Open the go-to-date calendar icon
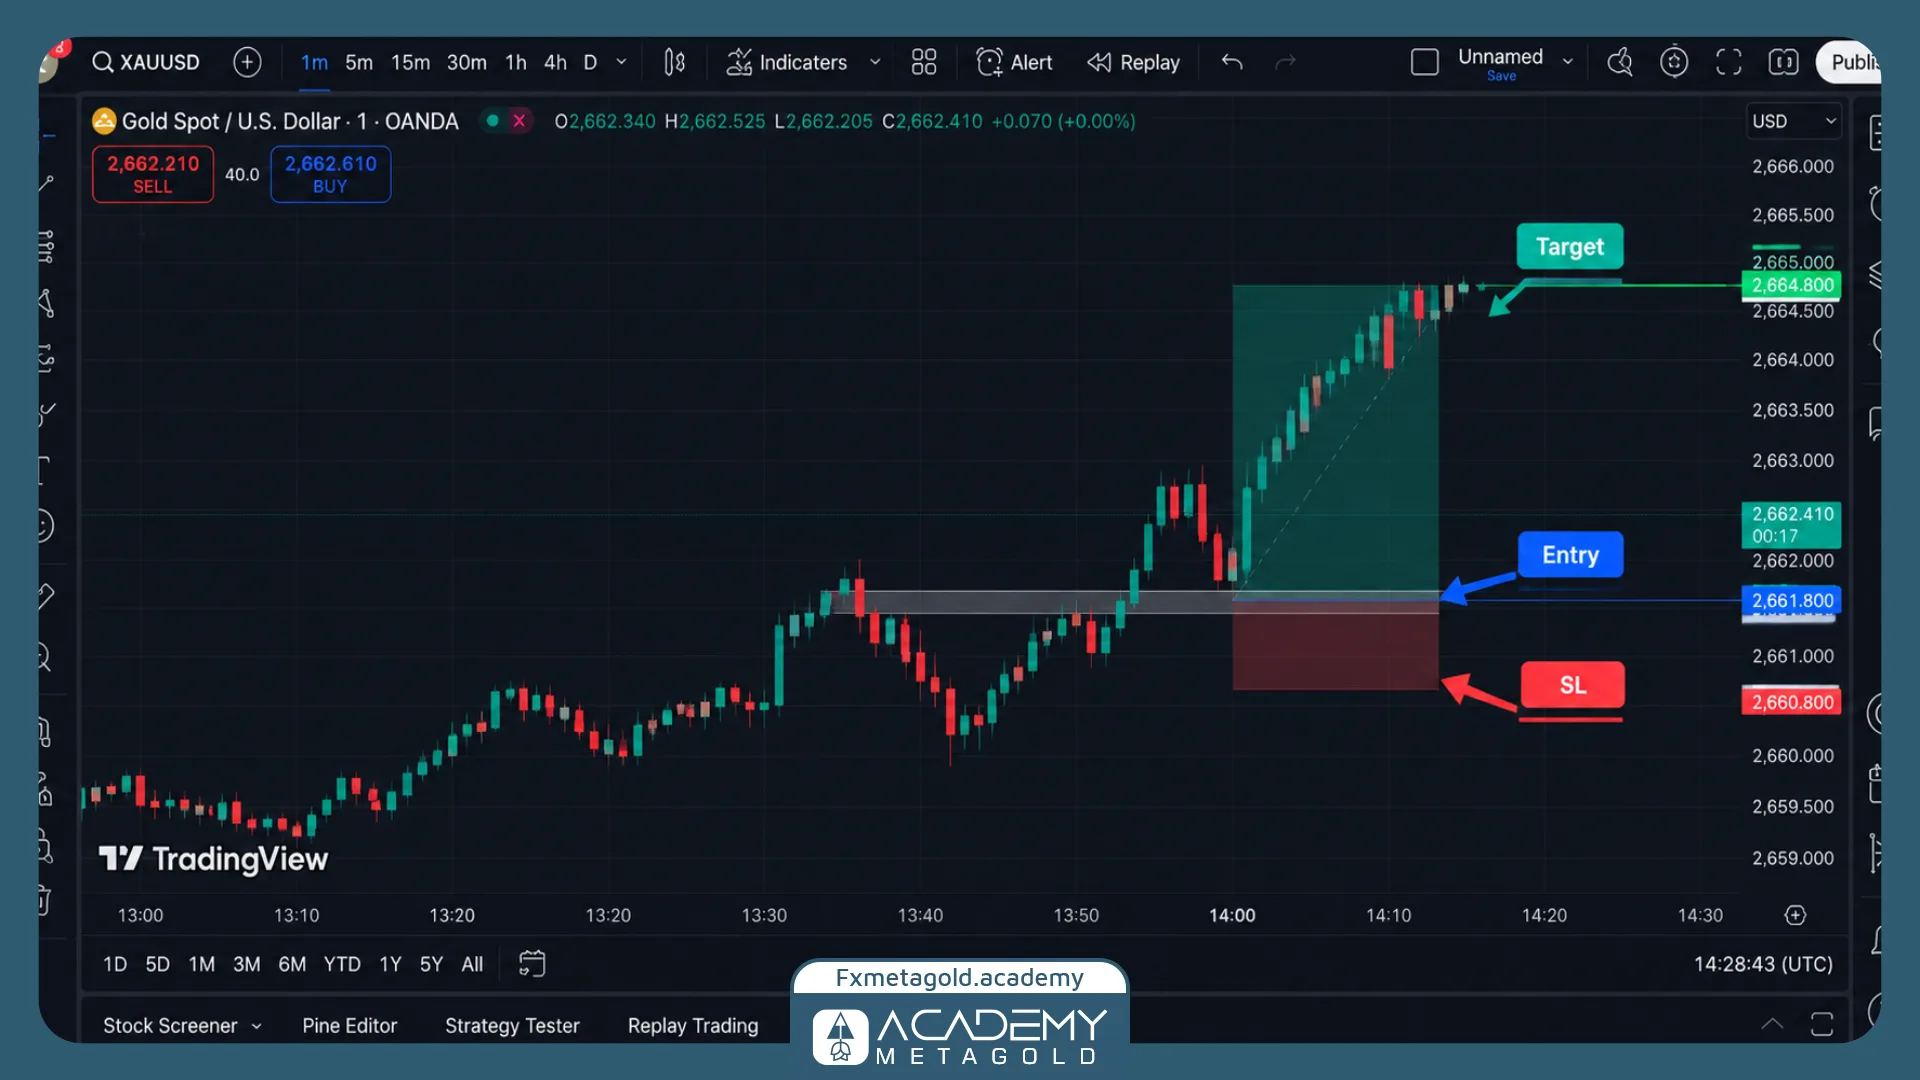Screen dimensions: 1920x1080 tap(532, 964)
